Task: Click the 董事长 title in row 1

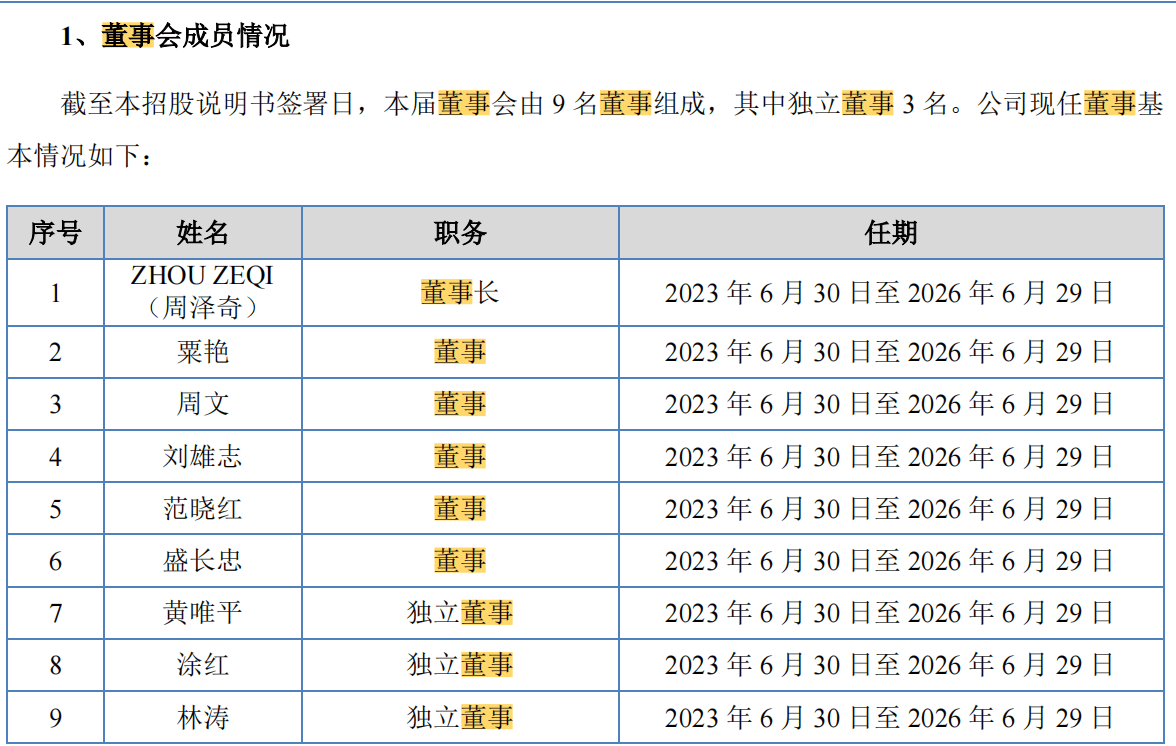Action: click(461, 293)
